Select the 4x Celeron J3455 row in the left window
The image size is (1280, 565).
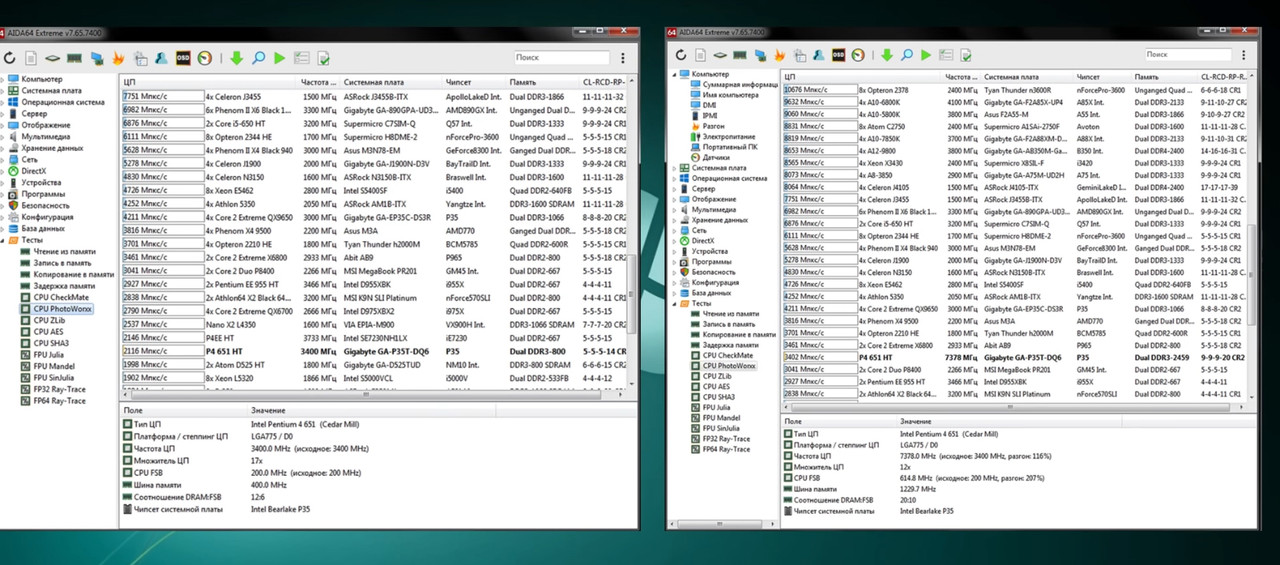click(373, 97)
